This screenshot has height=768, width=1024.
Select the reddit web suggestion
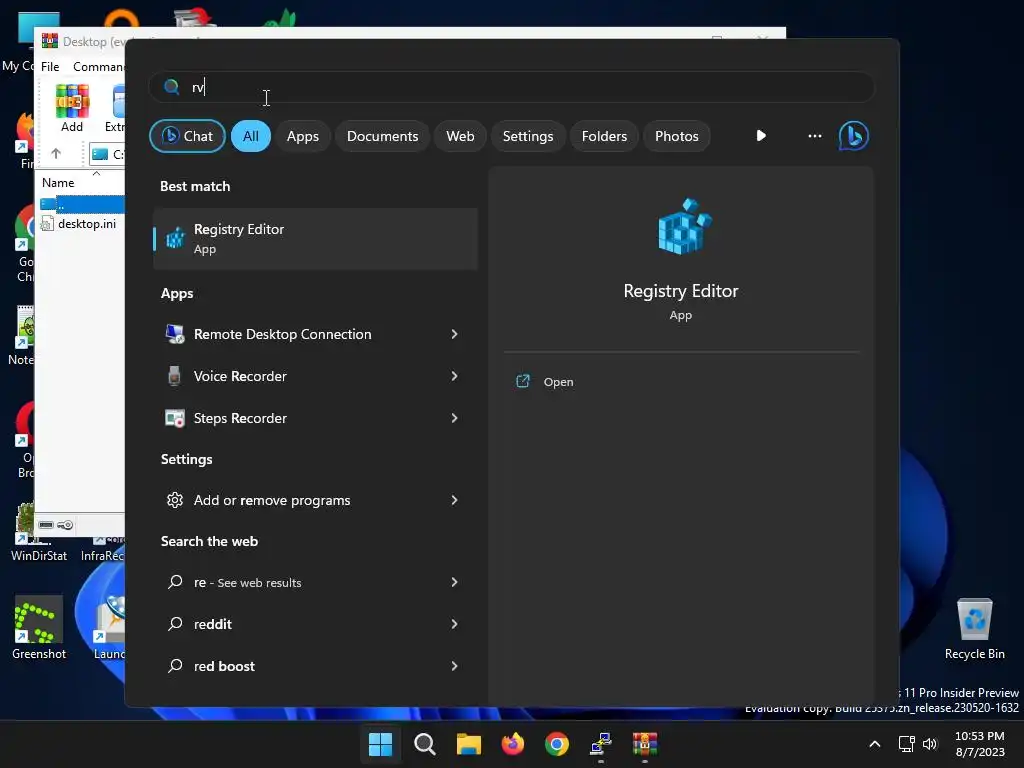[x=315, y=624]
